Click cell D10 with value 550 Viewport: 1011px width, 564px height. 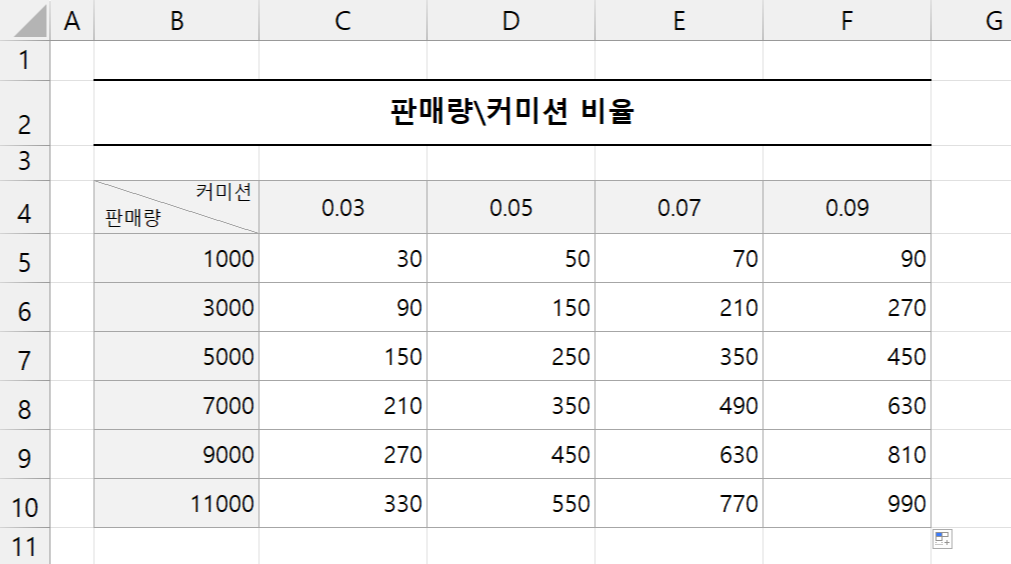[511, 503]
